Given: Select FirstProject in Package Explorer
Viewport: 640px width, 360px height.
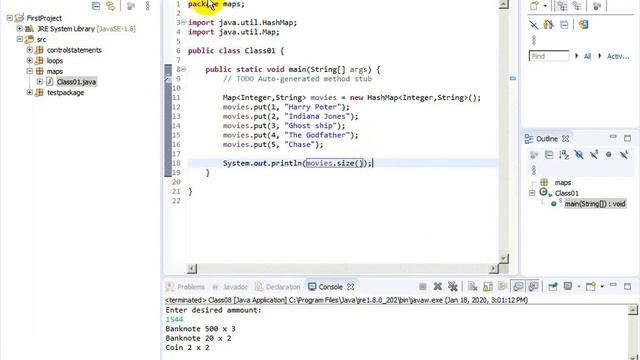Looking at the screenshot, I should tap(44, 18).
